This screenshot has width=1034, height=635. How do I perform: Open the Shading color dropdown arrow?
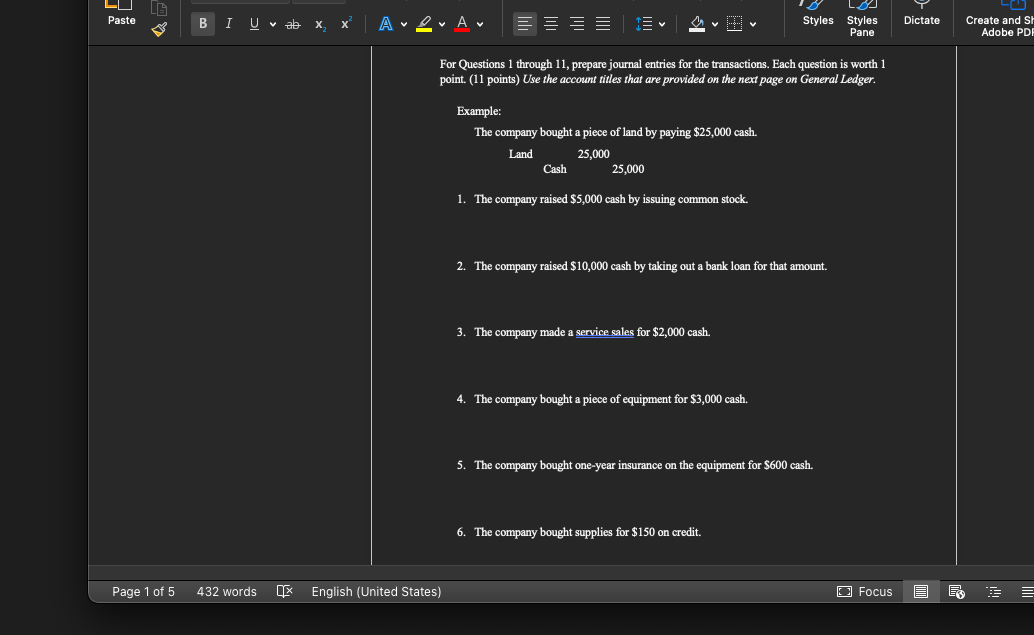[715, 24]
